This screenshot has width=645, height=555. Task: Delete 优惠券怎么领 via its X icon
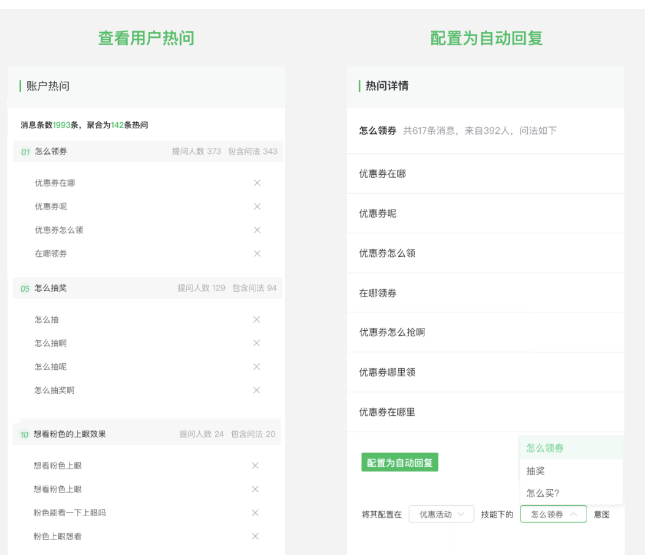click(x=257, y=230)
